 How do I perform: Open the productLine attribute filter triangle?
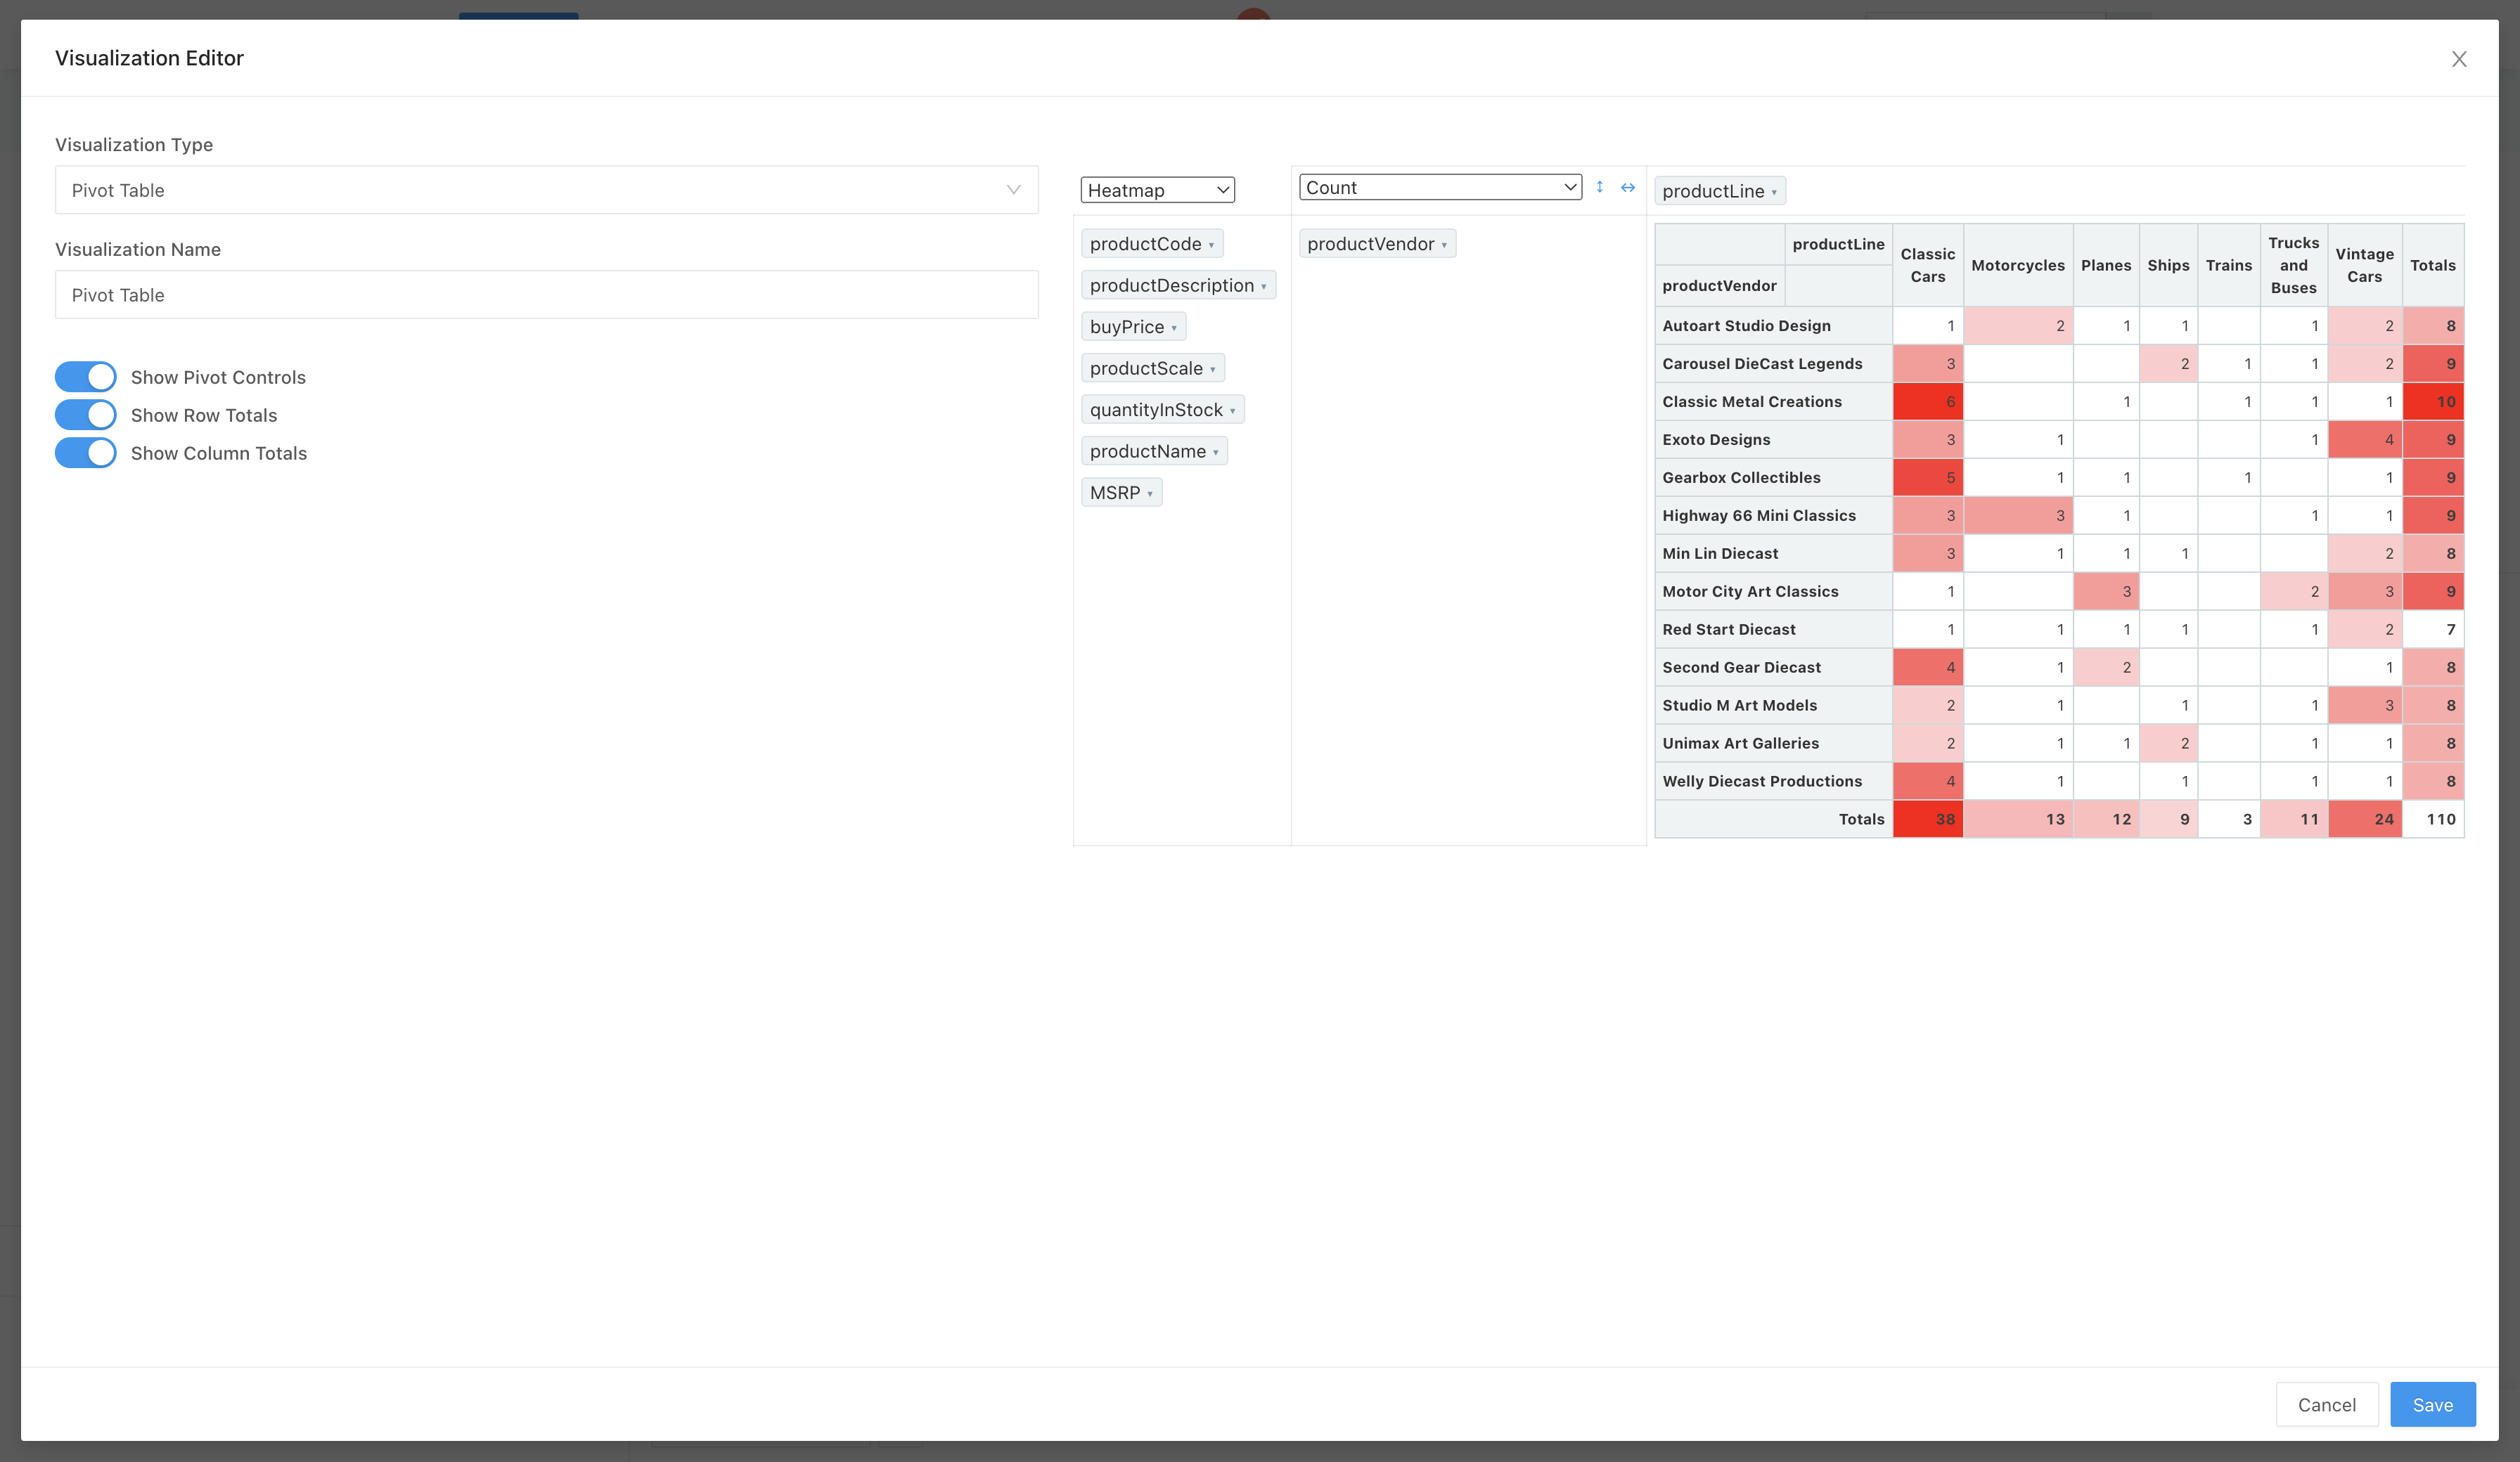click(1774, 192)
